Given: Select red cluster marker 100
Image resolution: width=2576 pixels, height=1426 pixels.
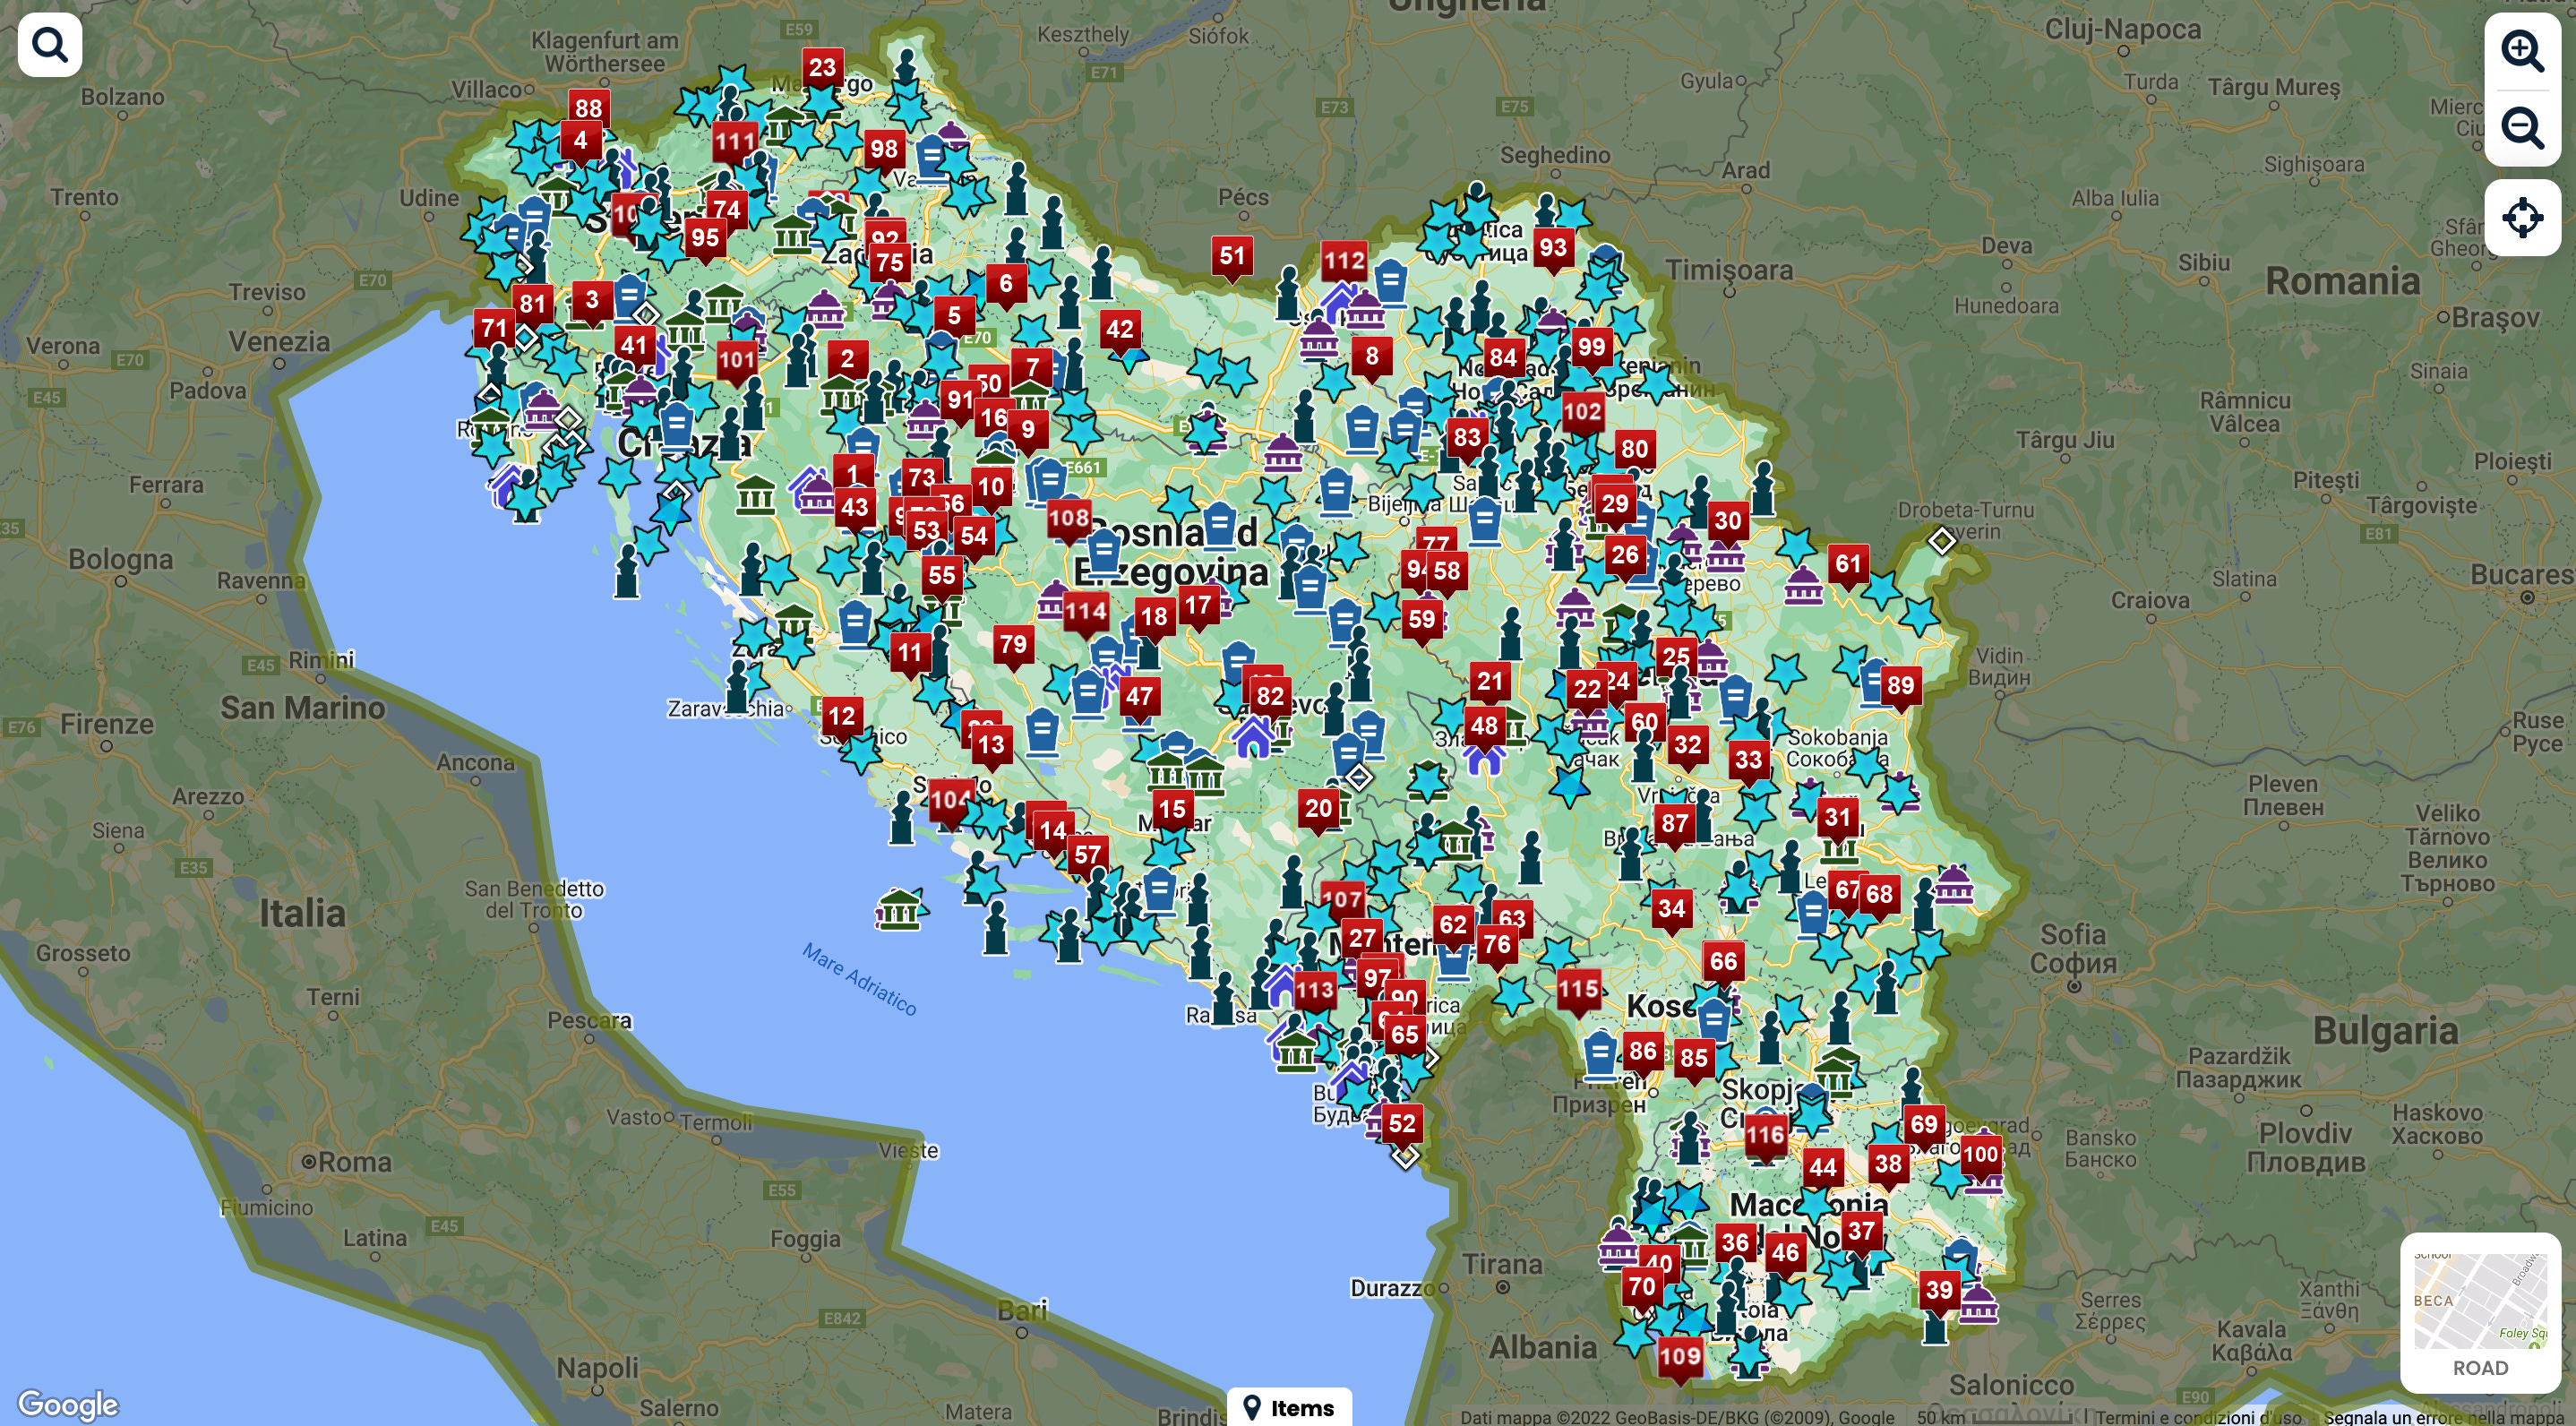Looking at the screenshot, I should (x=1980, y=1156).
